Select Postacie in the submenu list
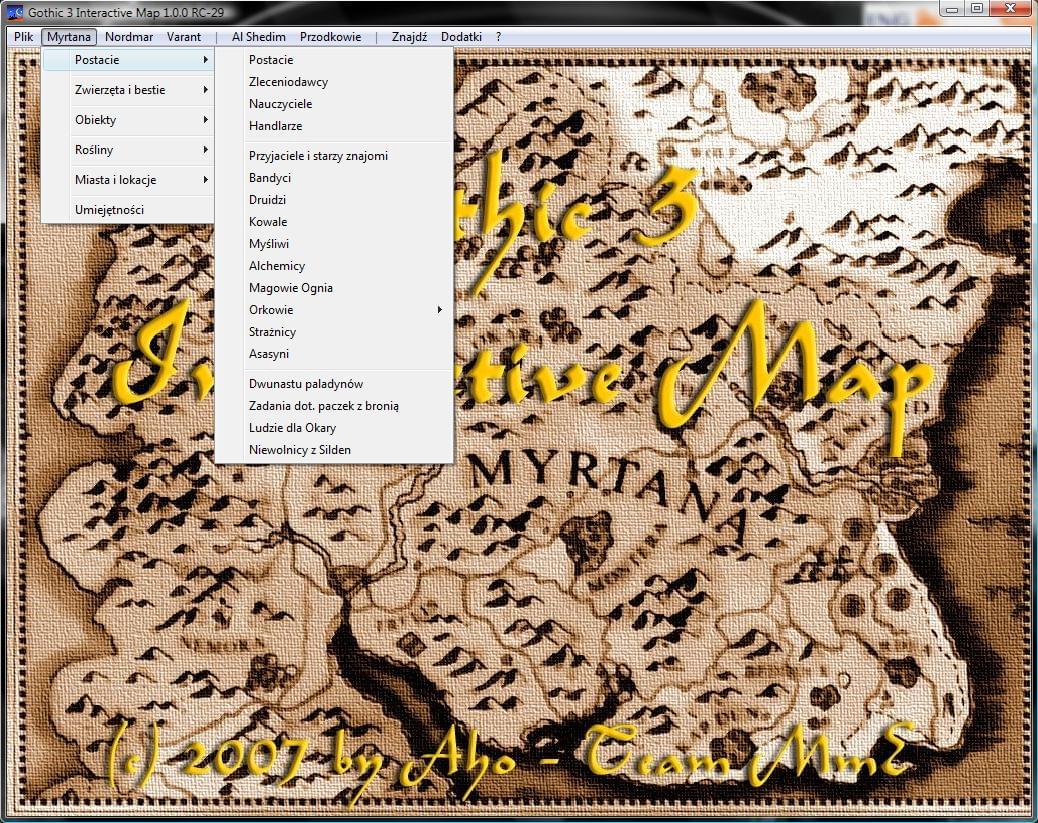This screenshot has width=1038, height=823. (334, 60)
